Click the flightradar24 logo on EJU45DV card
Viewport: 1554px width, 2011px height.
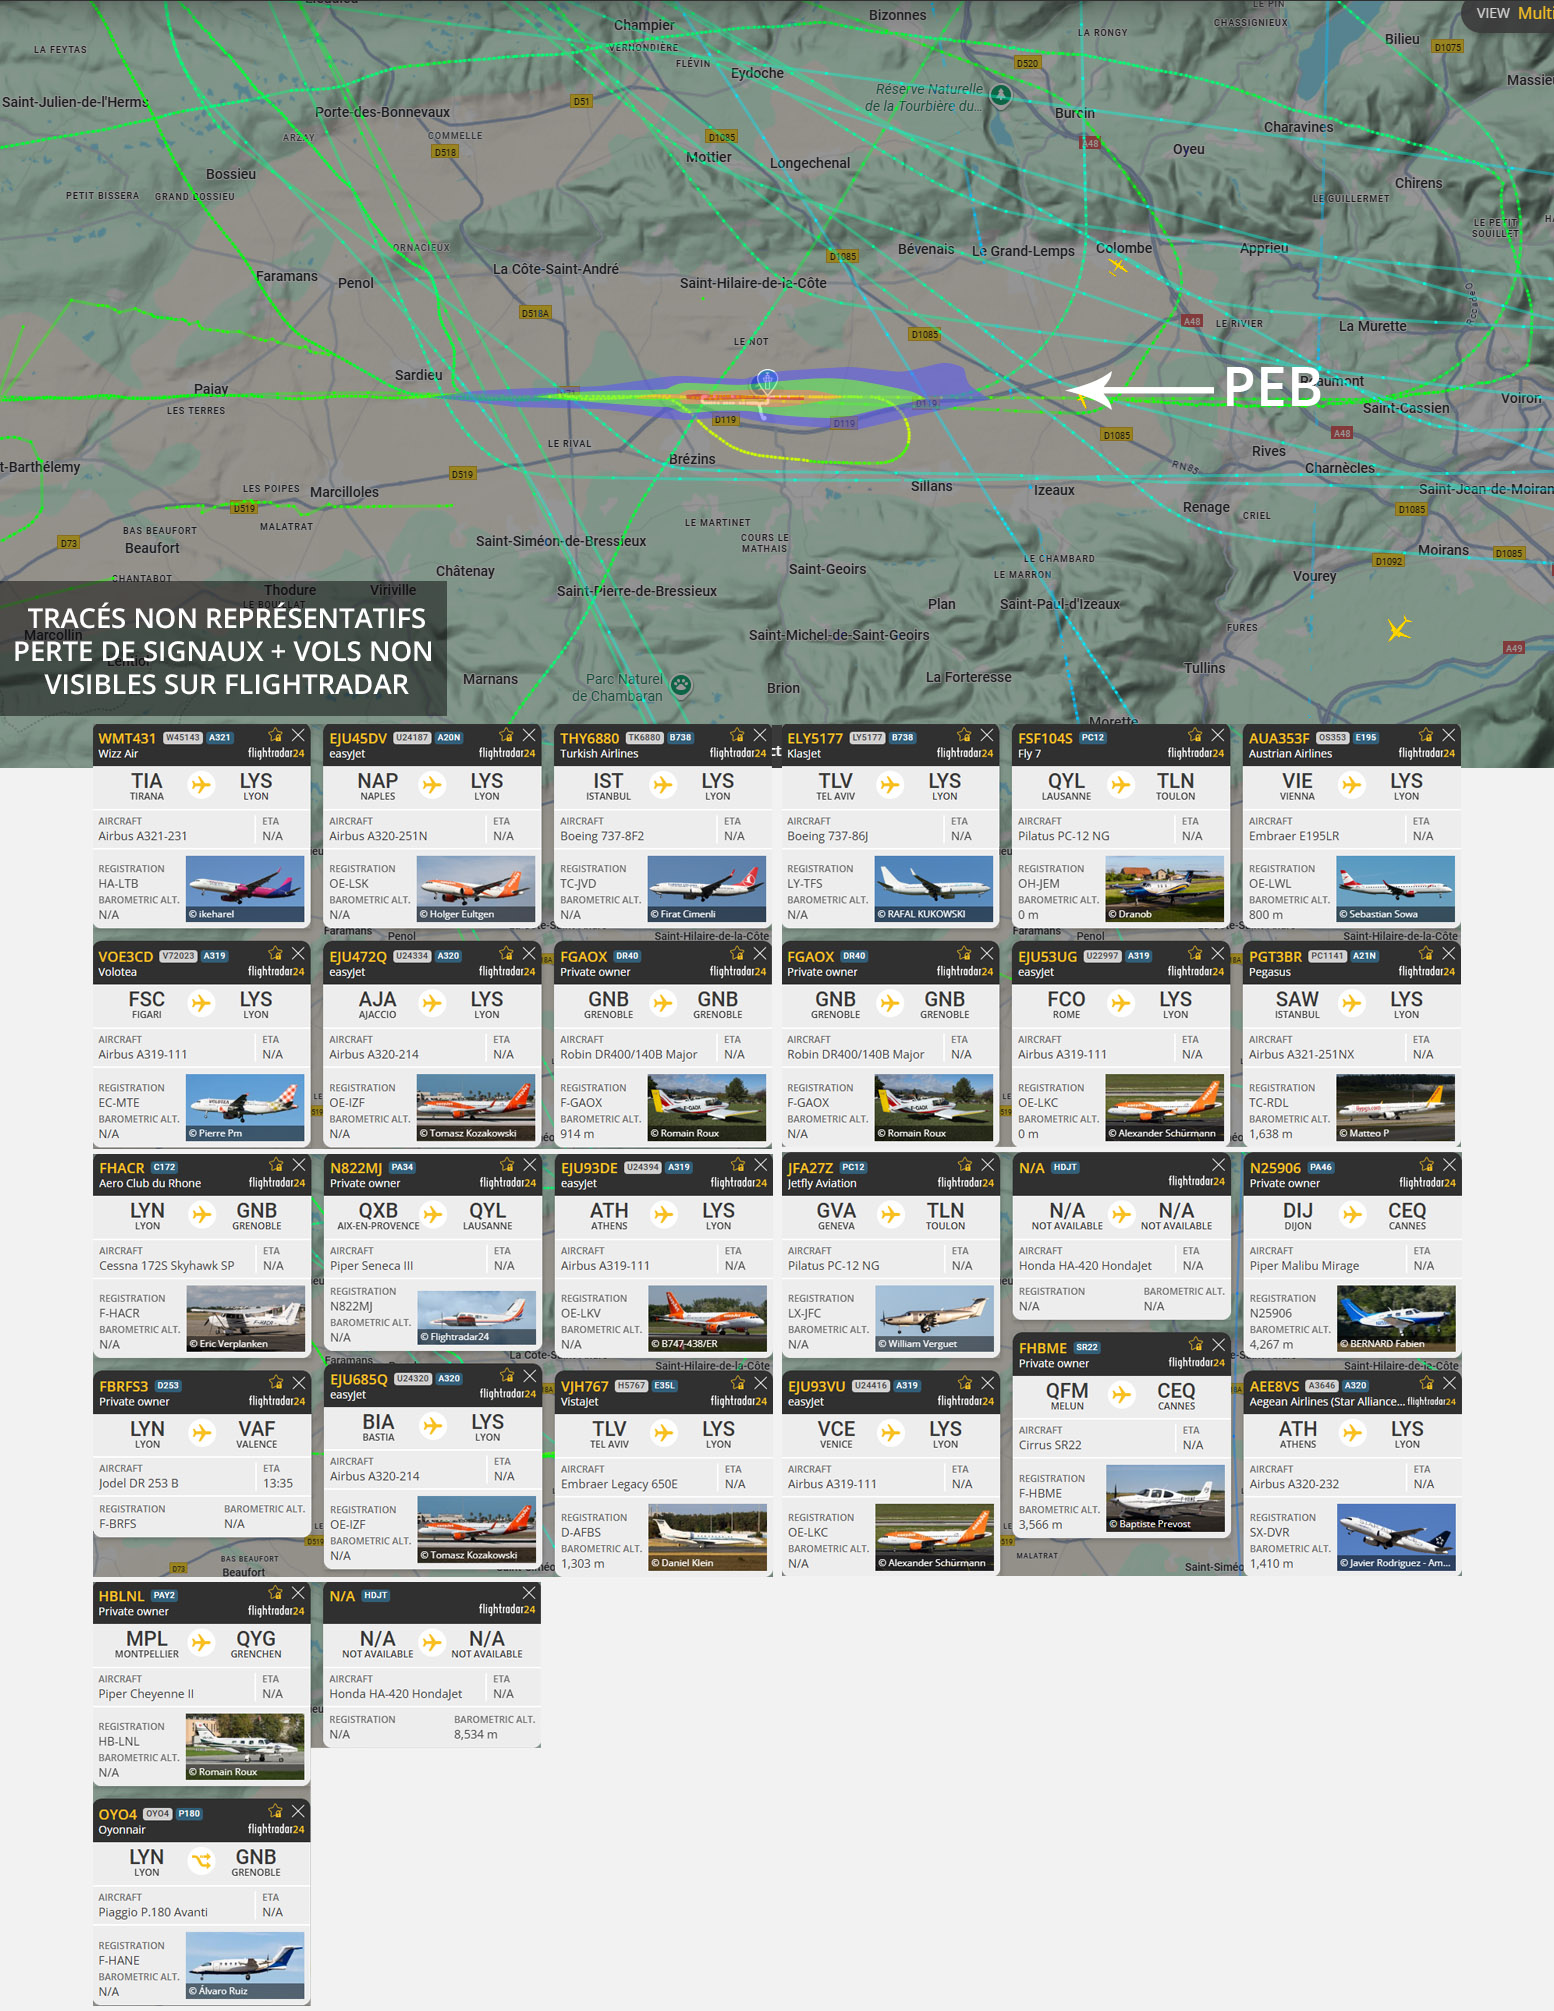coord(507,753)
